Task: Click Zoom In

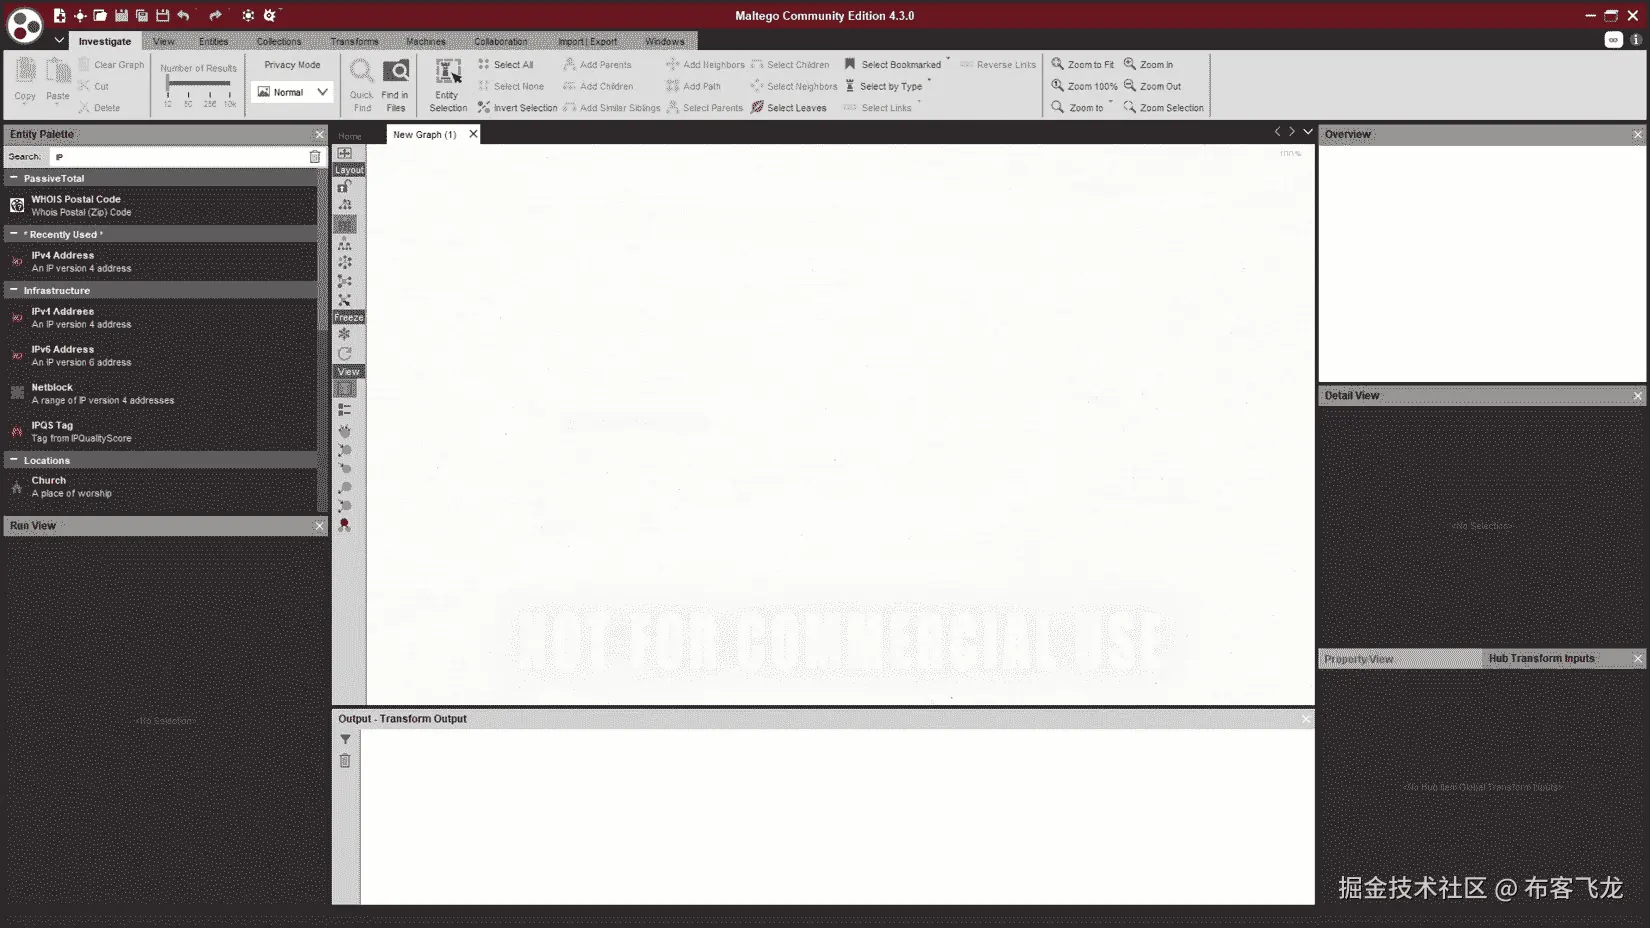Action: point(1148,64)
